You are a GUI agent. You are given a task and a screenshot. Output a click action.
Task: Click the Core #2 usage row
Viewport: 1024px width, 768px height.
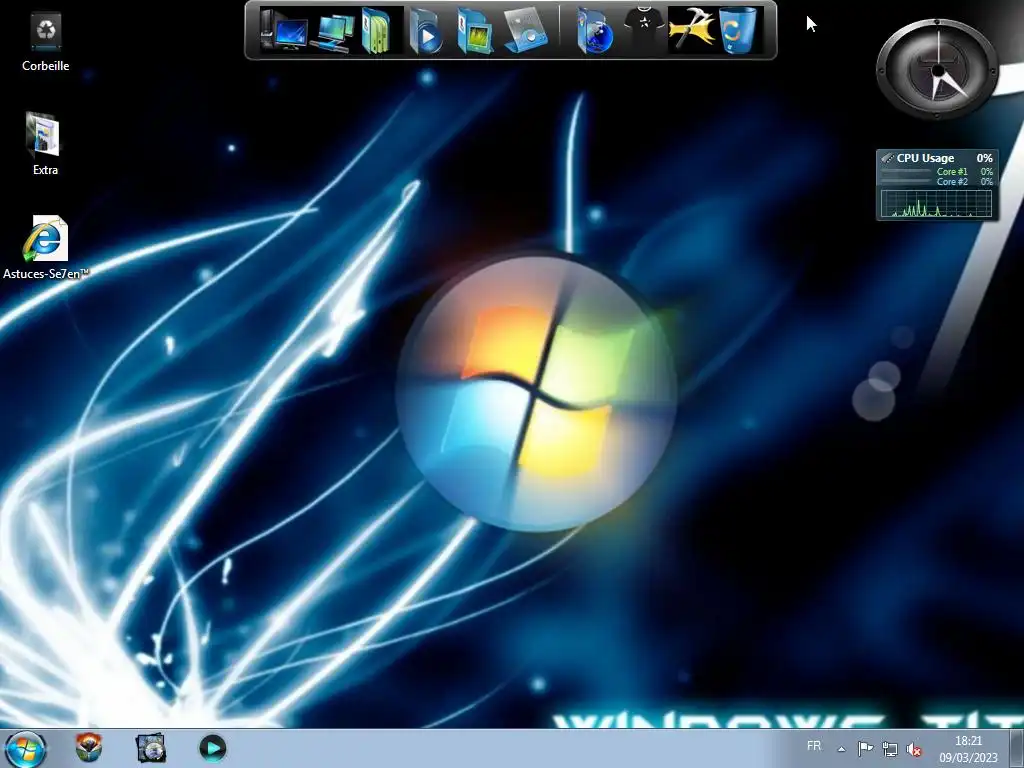pyautogui.click(x=936, y=182)
